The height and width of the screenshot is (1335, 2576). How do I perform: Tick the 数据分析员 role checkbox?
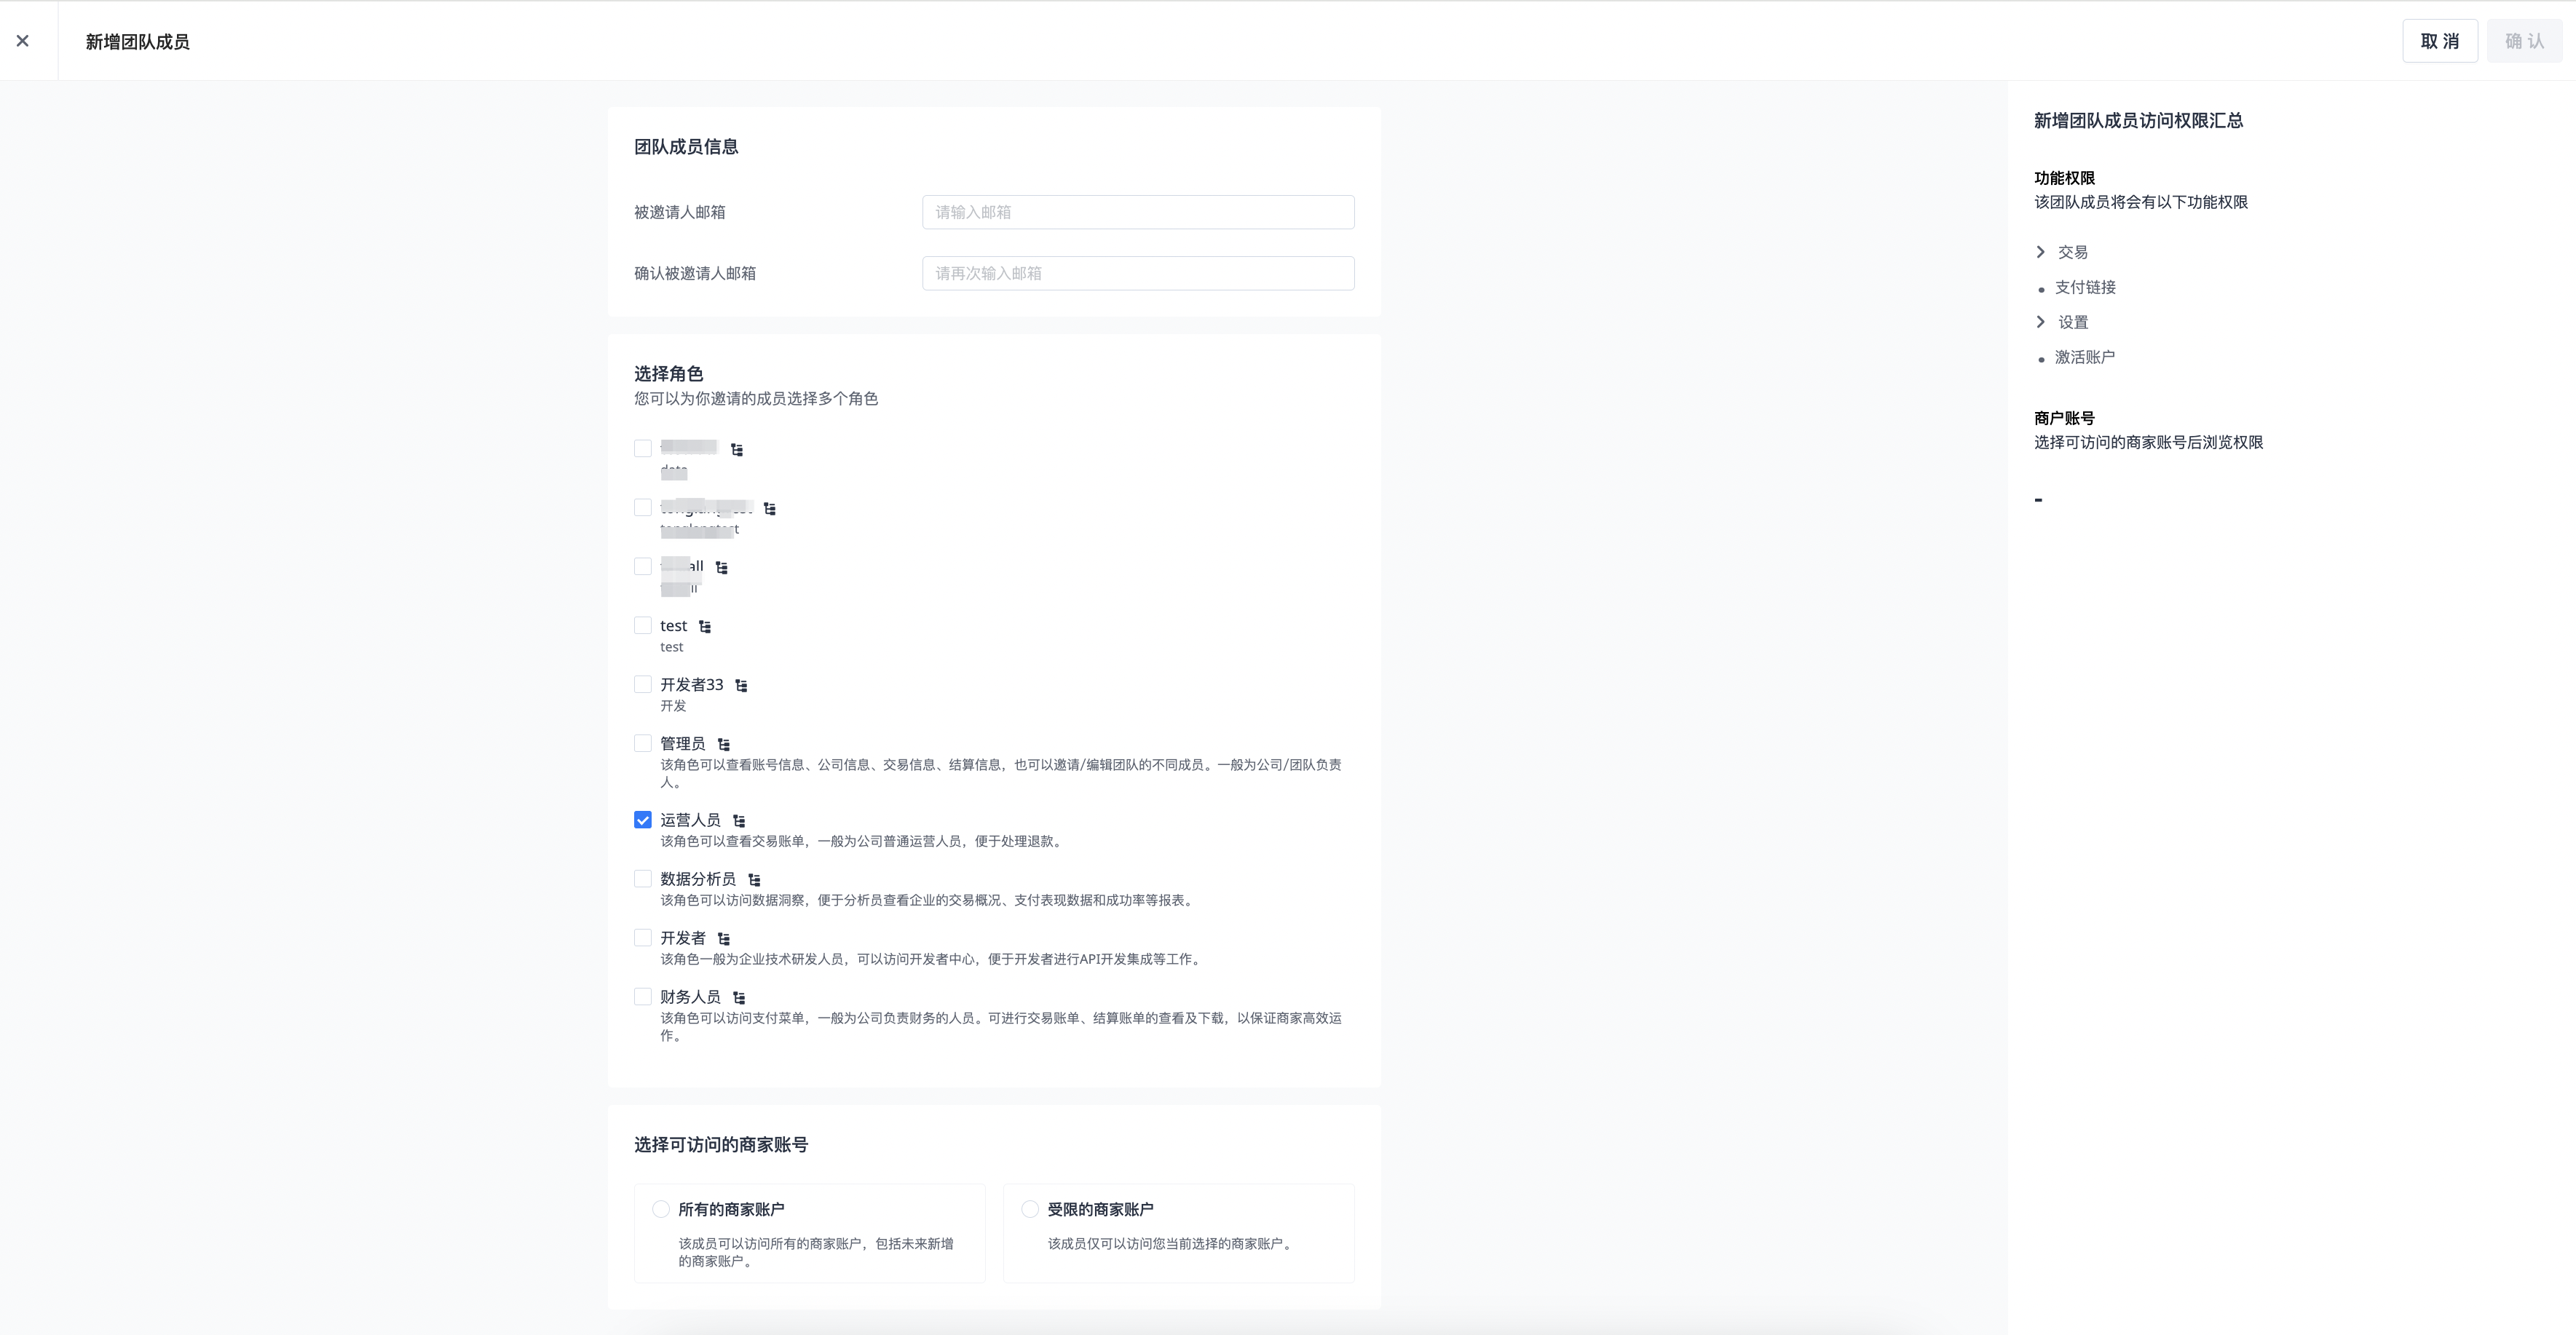tap(643, 879)
